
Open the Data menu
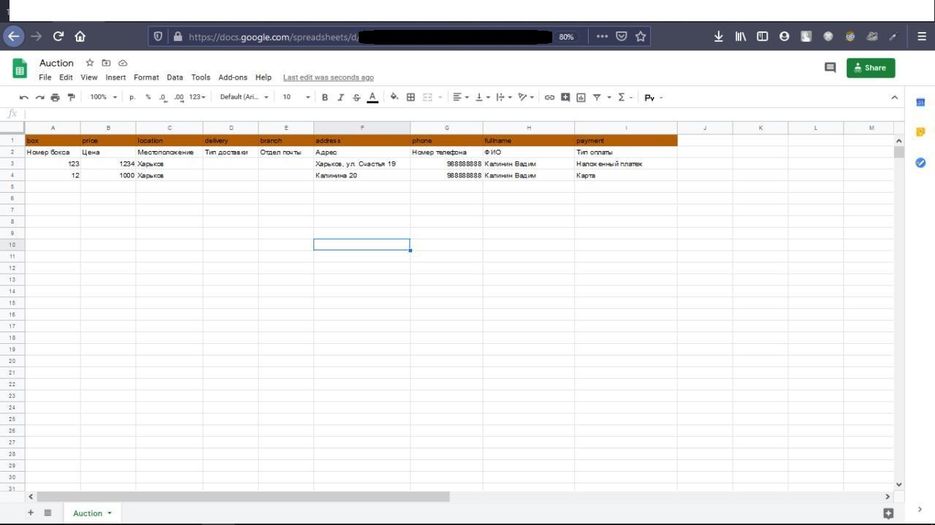175,78
